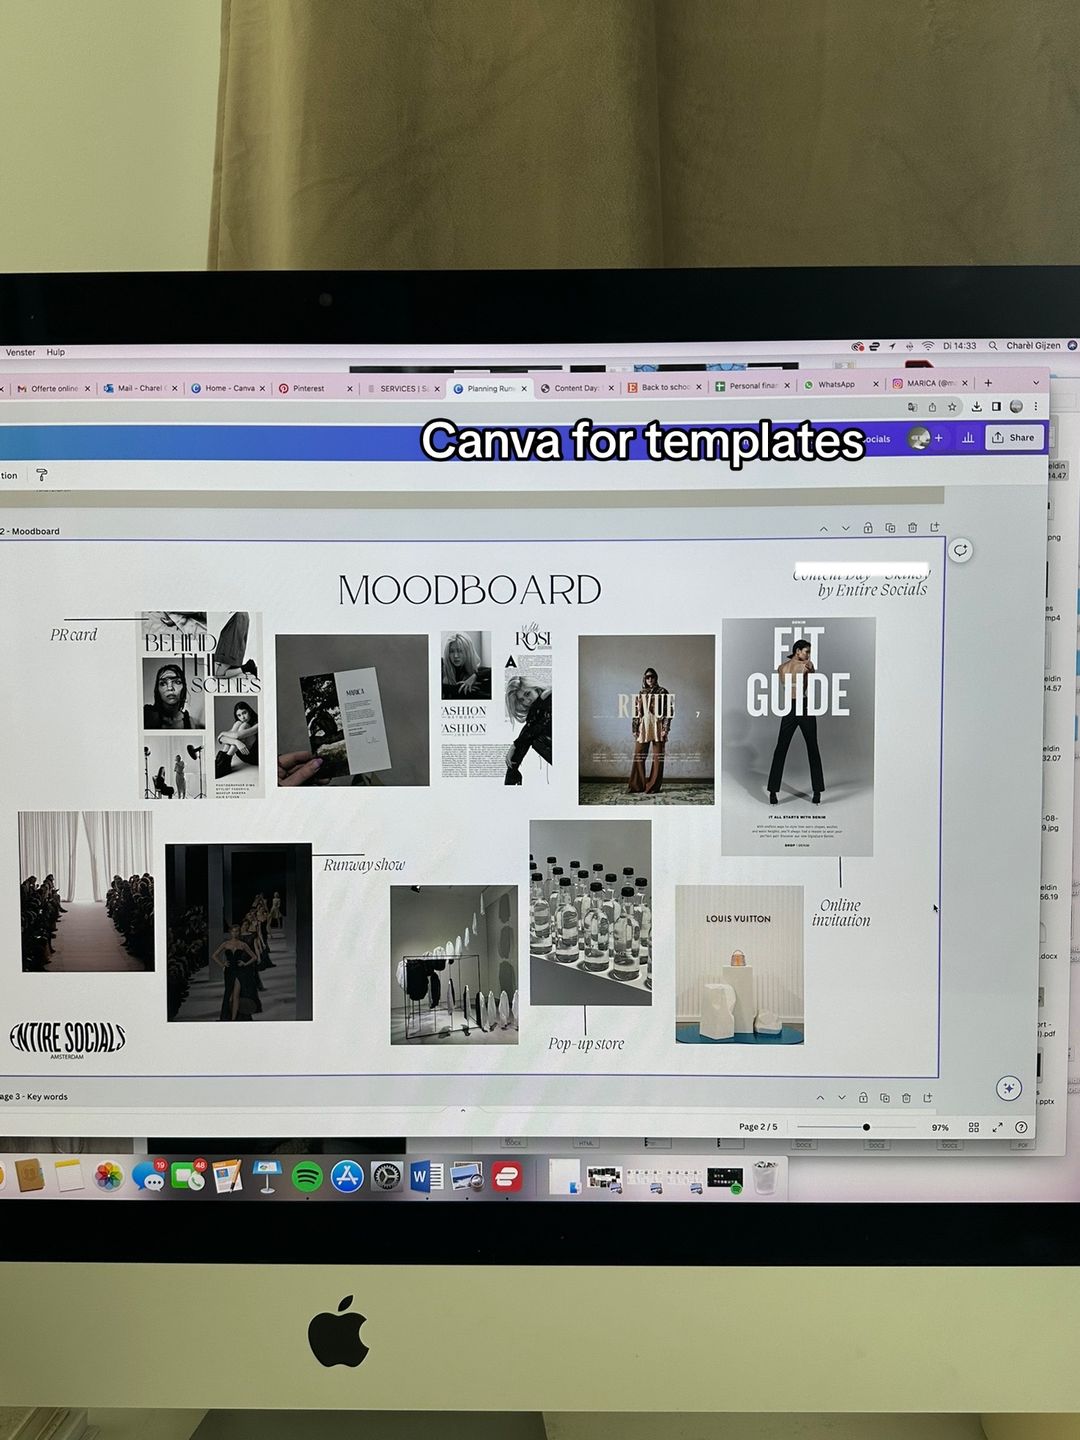Image resolution: width=1080 pixels, height=1440 pixels.
Task: Switch to the Offerte online Gmail tab
Action: click(53, 388)
